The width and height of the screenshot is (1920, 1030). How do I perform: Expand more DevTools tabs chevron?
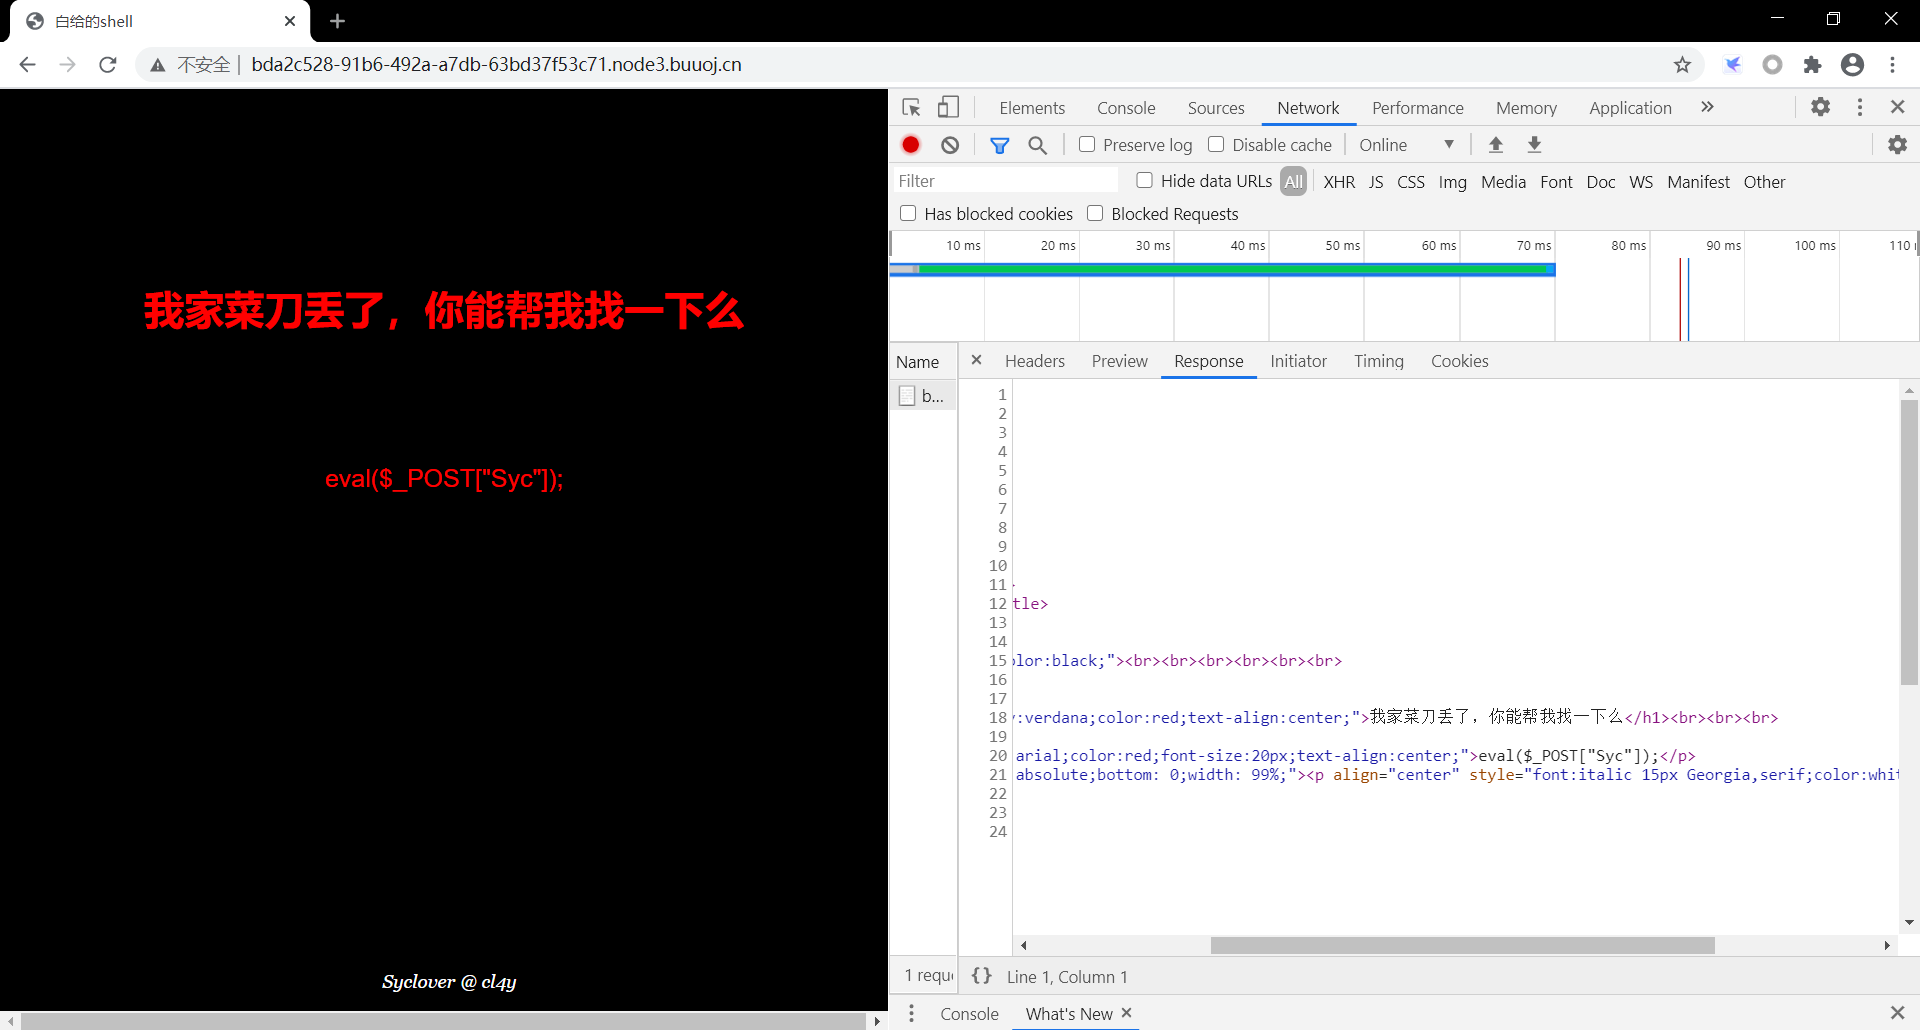click(1707, 107)
